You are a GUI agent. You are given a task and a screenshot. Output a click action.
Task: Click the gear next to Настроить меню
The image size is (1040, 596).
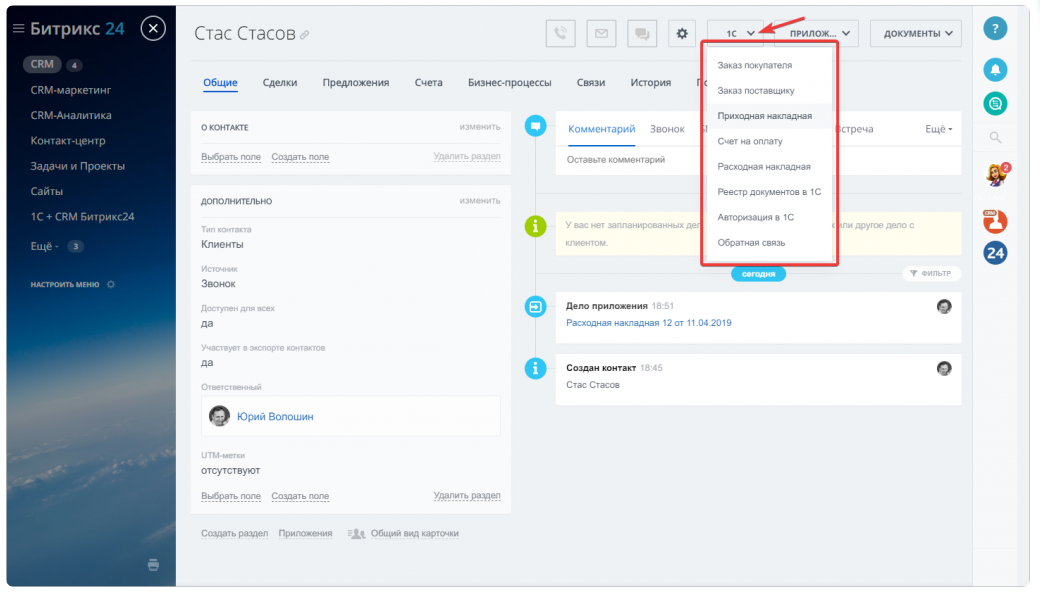pos(111,284)
